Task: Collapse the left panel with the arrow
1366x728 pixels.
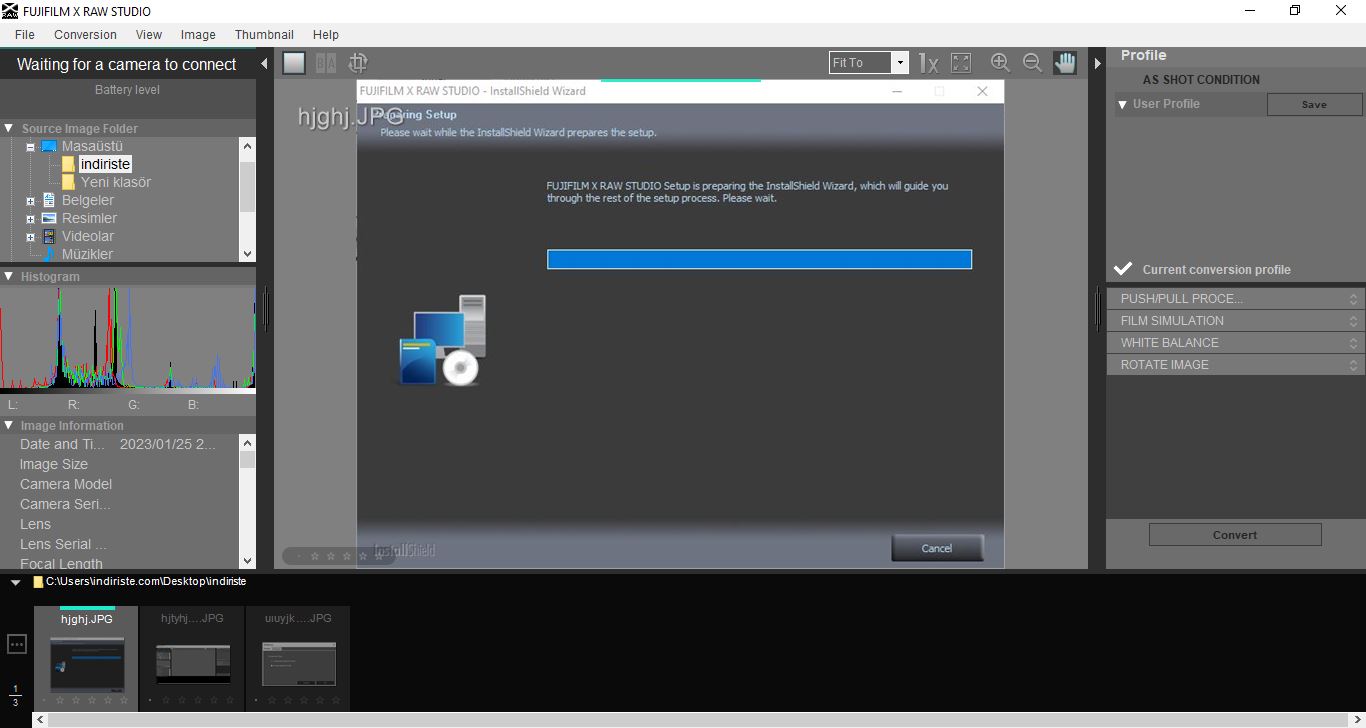Action: 264,64
